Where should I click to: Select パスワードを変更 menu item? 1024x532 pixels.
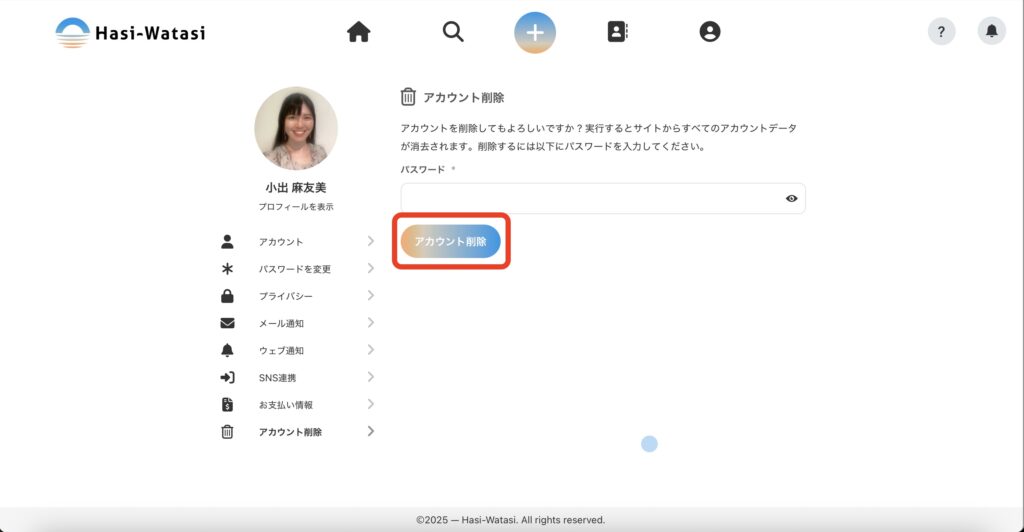coord(295,269)
